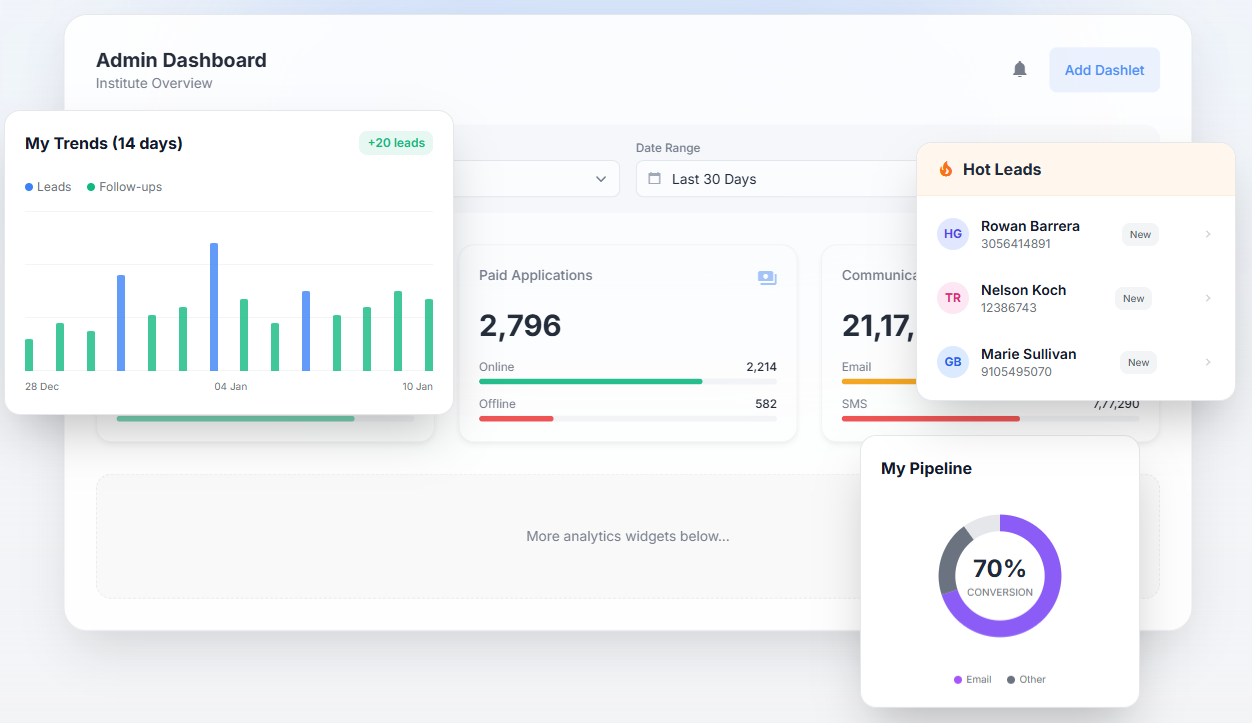Click the Add Dashlet button

(x=1104, y=70)
